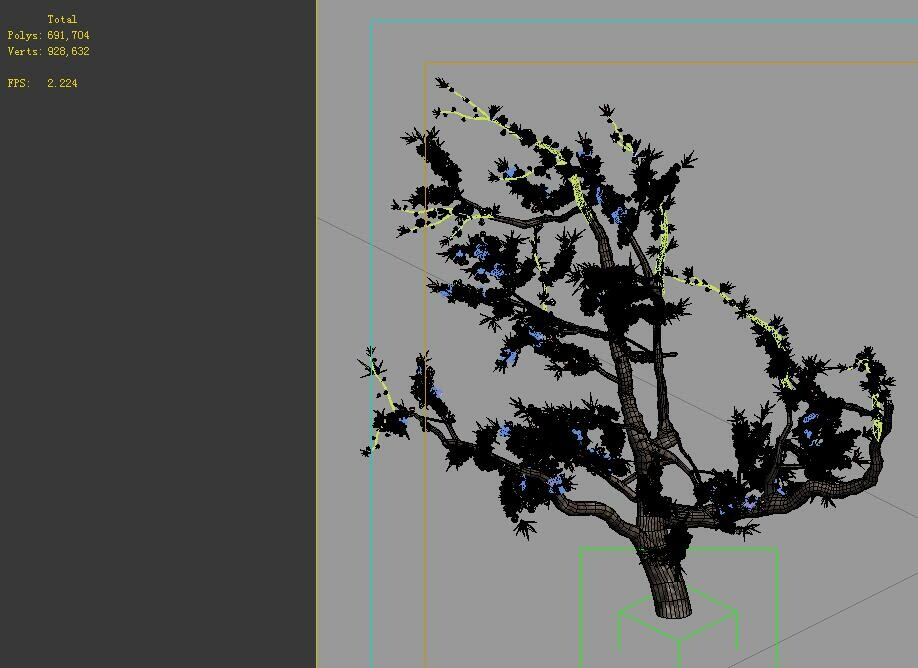Click the Verts: 928,632 statistic
918x668 pixels.
[x=48, y=51]
